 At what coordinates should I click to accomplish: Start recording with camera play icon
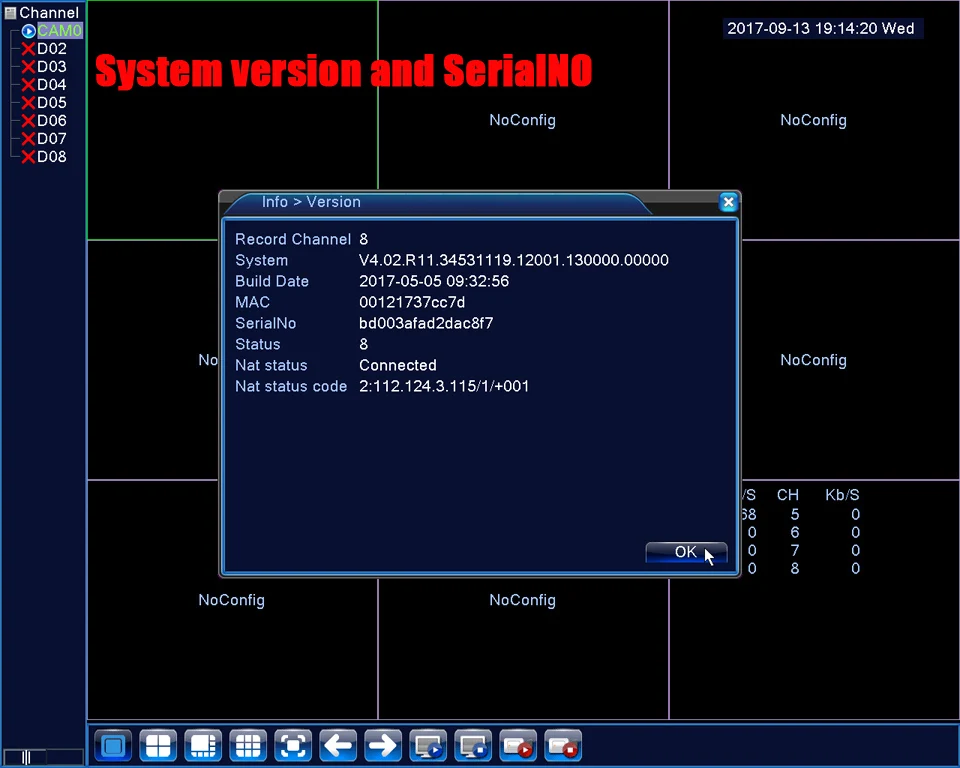[518, 745]
